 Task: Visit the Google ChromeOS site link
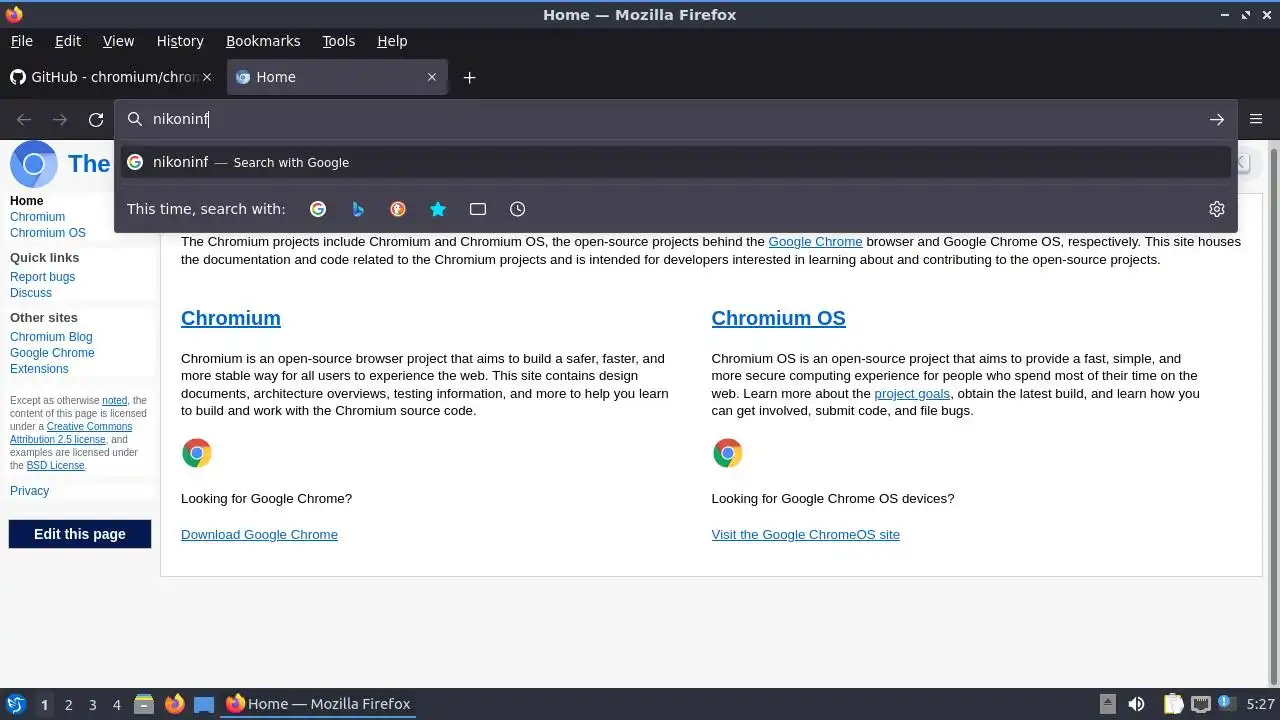tap(806, 534)
